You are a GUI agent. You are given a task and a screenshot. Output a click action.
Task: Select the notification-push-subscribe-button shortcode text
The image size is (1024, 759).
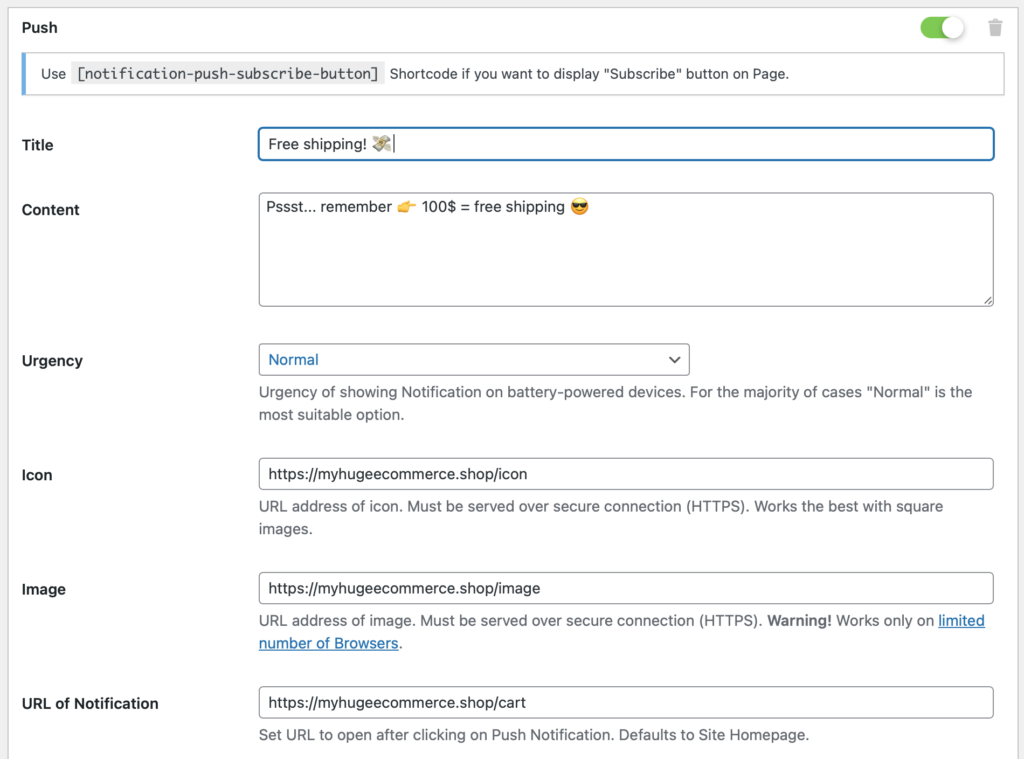coord(230,73)
